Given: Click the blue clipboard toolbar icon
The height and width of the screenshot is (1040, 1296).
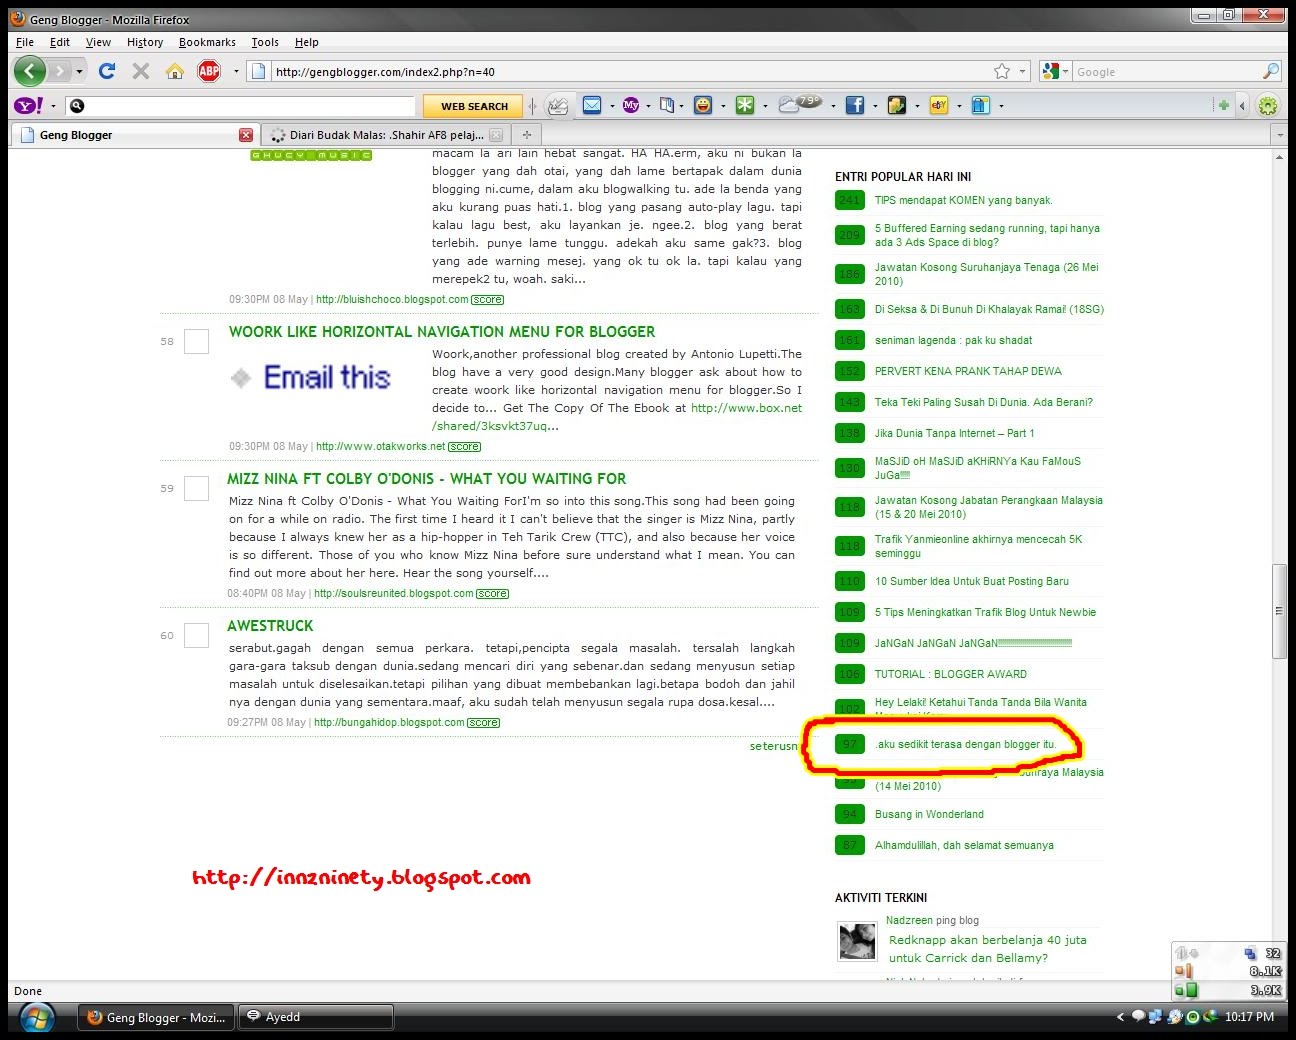Looking at the screenshot, I should pyautogui.click(x=981, y=105).
